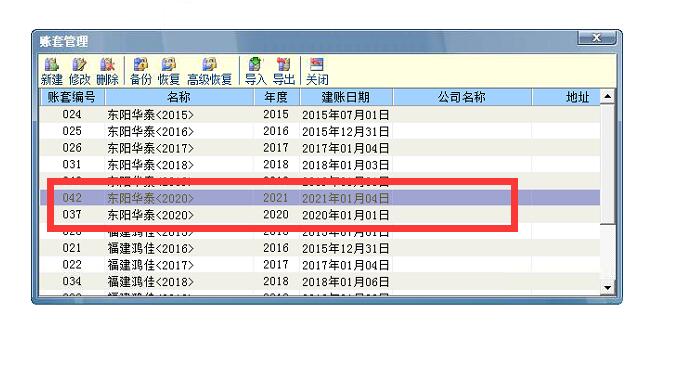
Task: Select the highlighted row numbered 042
Action: 319,198
